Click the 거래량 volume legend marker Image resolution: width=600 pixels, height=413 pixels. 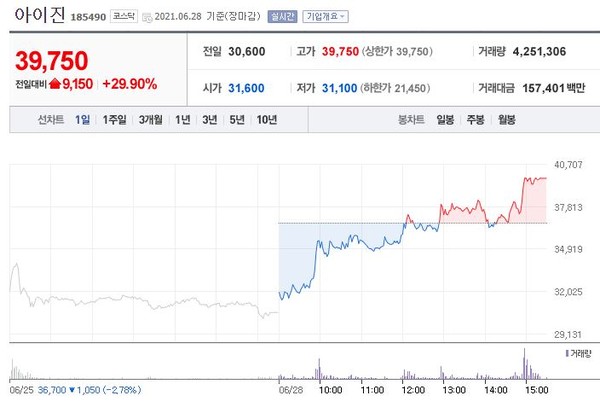pos(564,354)
